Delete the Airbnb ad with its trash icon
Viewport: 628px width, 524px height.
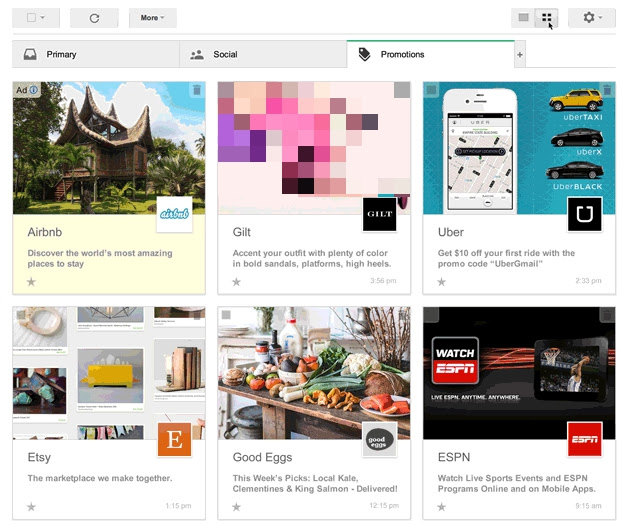pyautogui.click(x=197, y=90)
